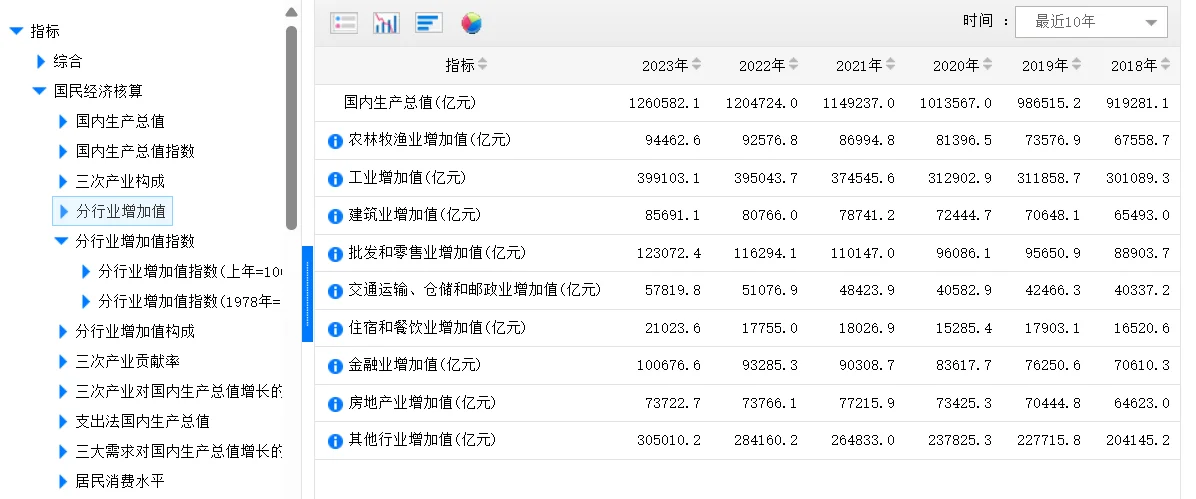
Task: Sort the 2018年 column
Action: click(x=1165, y=65)
